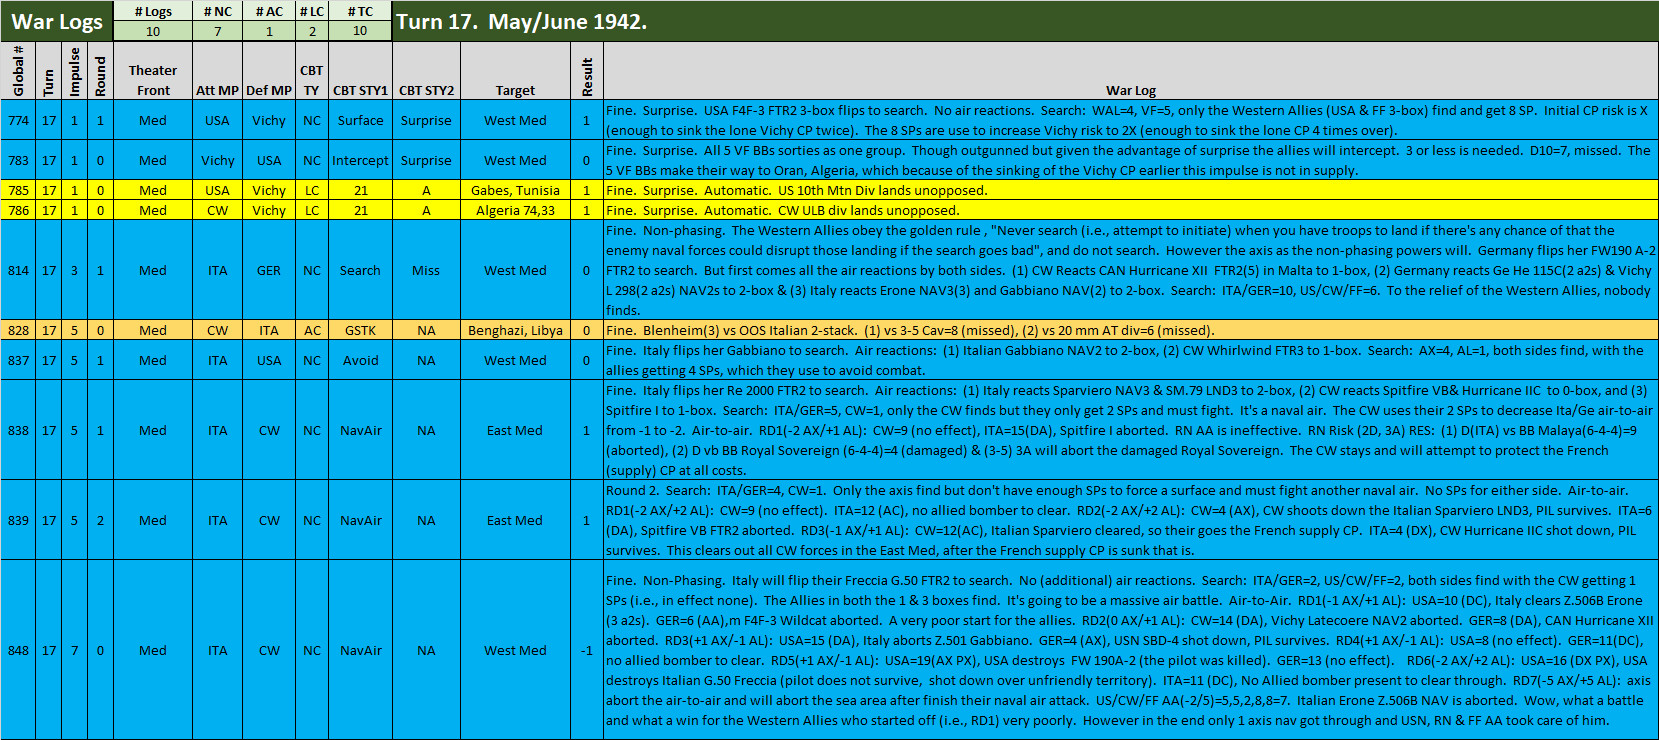1659x740 pixels.
Task: Select the '10' value under # TC
Action: [x=360, y=31]
